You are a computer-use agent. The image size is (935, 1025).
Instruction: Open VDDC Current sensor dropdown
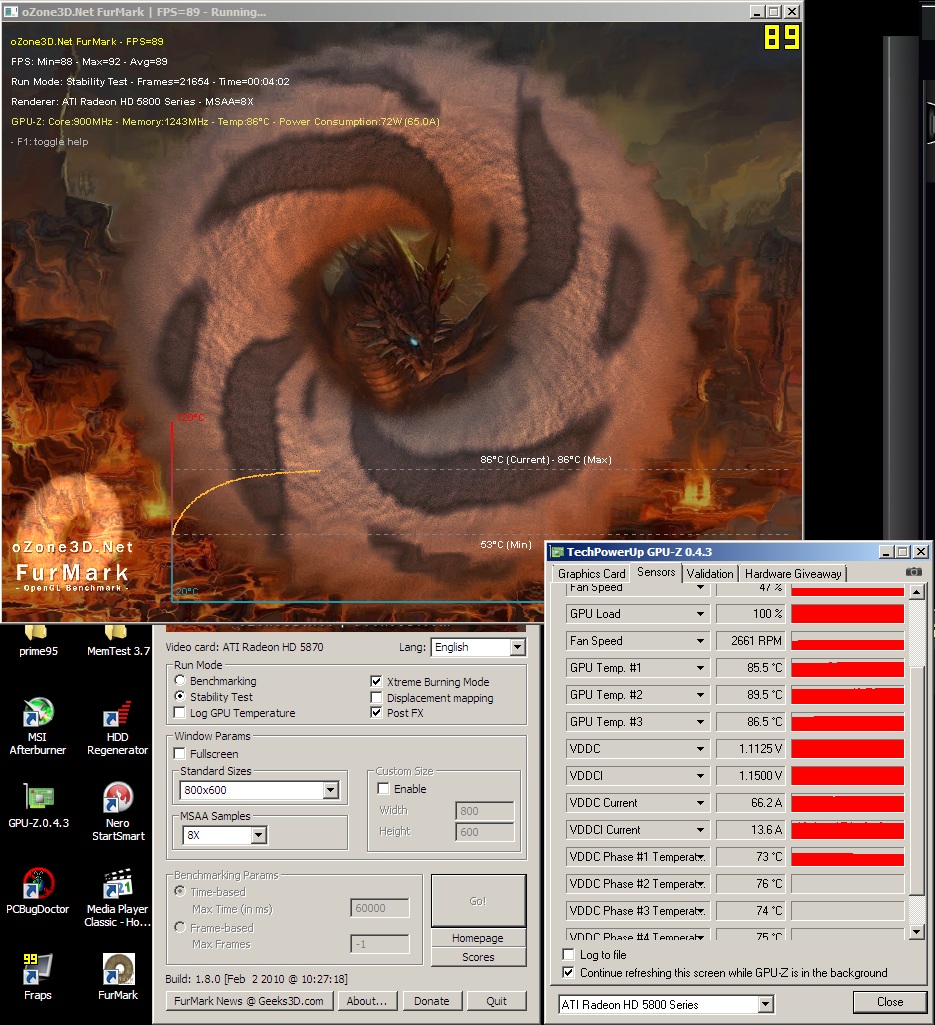point(700,803)
